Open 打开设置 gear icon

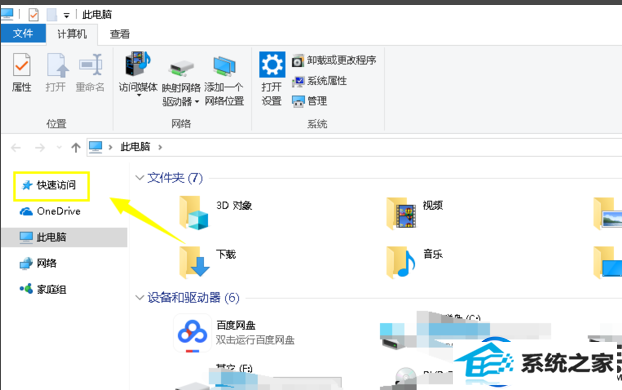pos(272,64)
